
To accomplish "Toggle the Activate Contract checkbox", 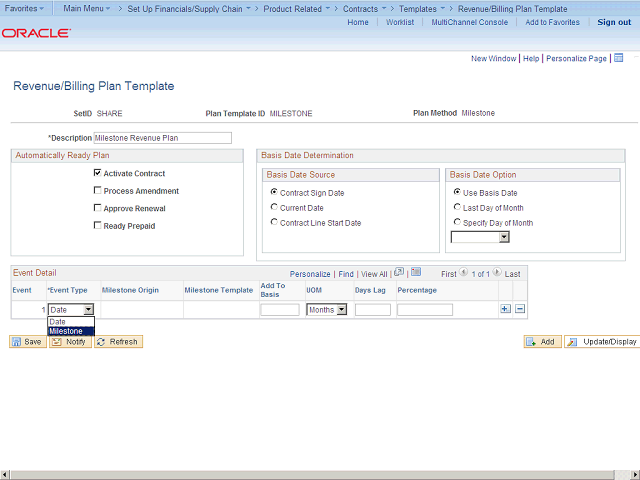I will [97, 173].
